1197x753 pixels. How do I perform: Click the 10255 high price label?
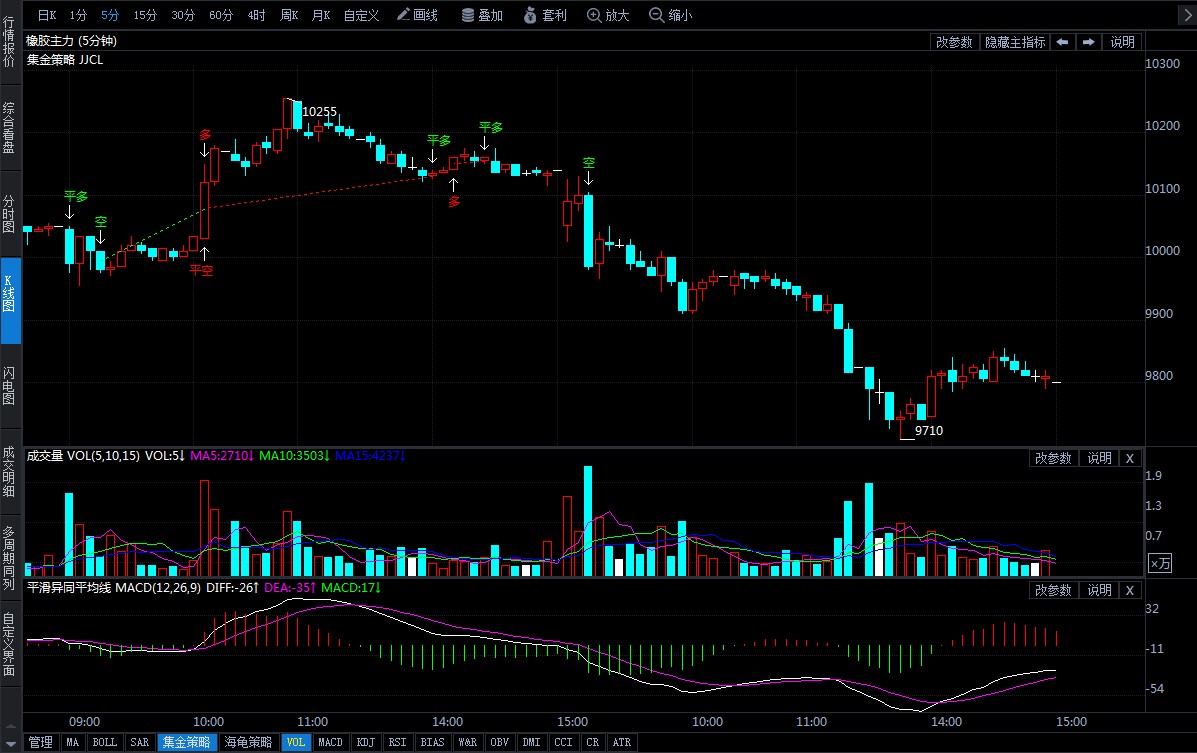click(319, 111)
